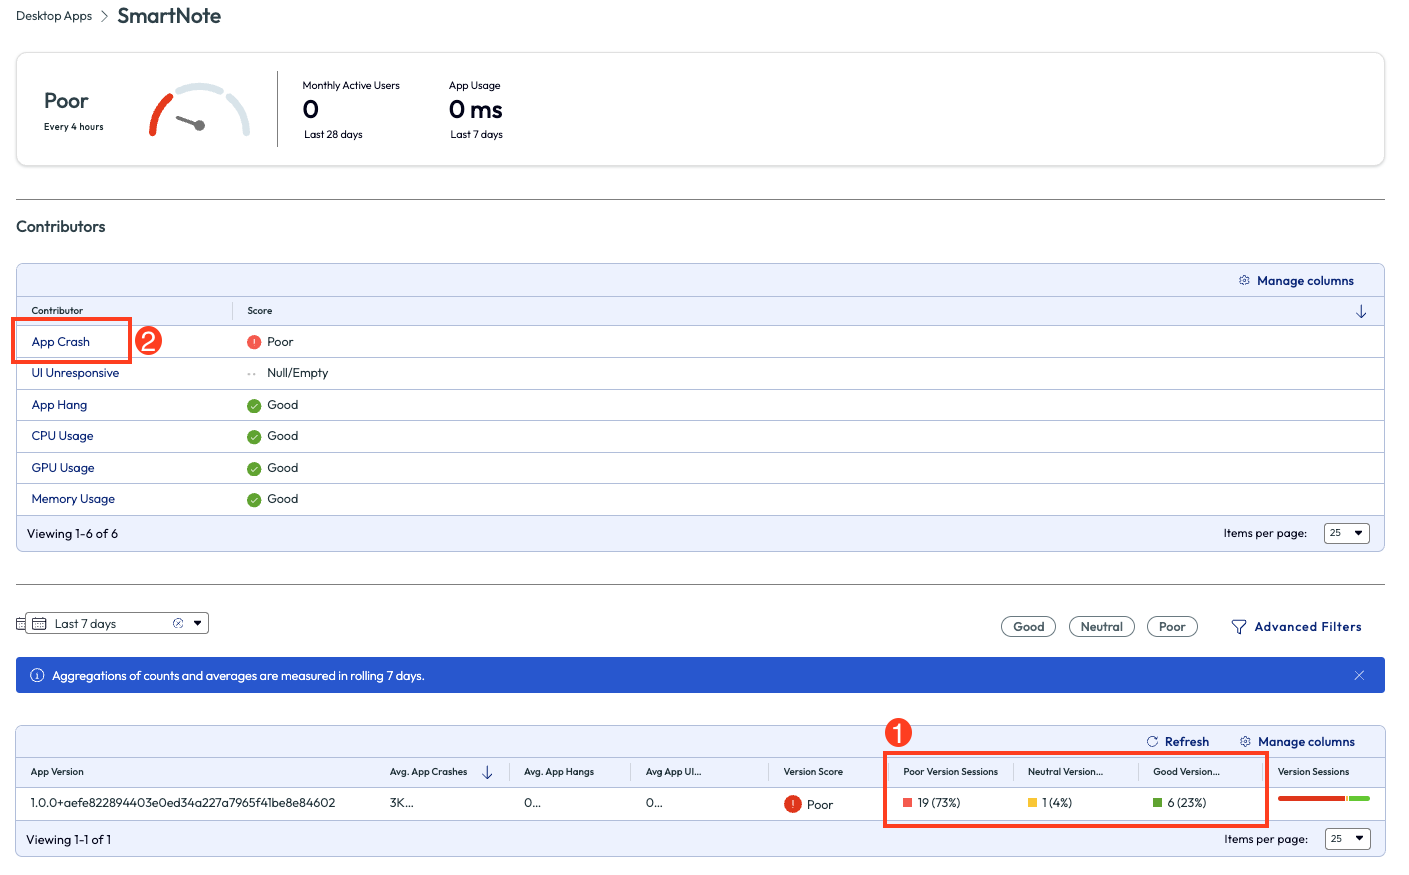Open the App Crash contributor link
1409x875 pixels.
click(x=59, y=341)
